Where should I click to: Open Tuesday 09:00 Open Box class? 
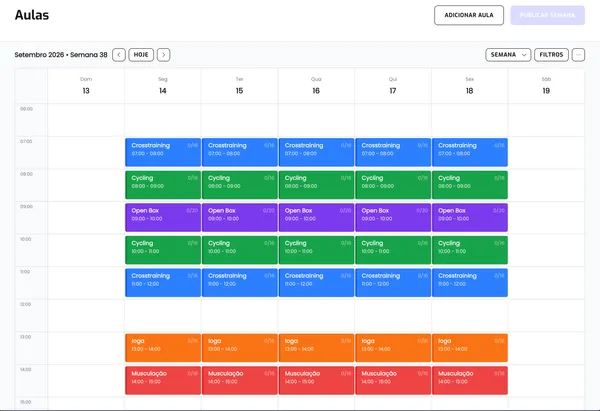(x=240, y=217)
